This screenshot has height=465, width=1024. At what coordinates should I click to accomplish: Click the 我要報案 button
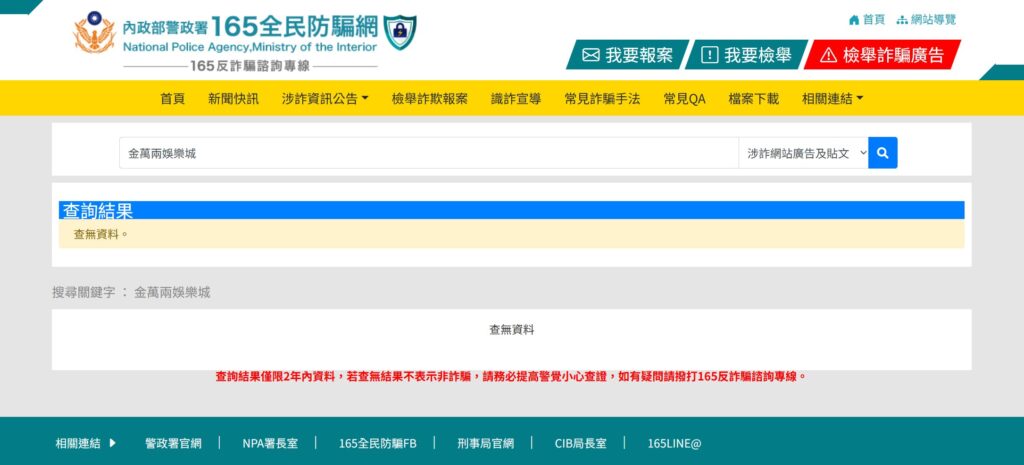tap(628, 55)
